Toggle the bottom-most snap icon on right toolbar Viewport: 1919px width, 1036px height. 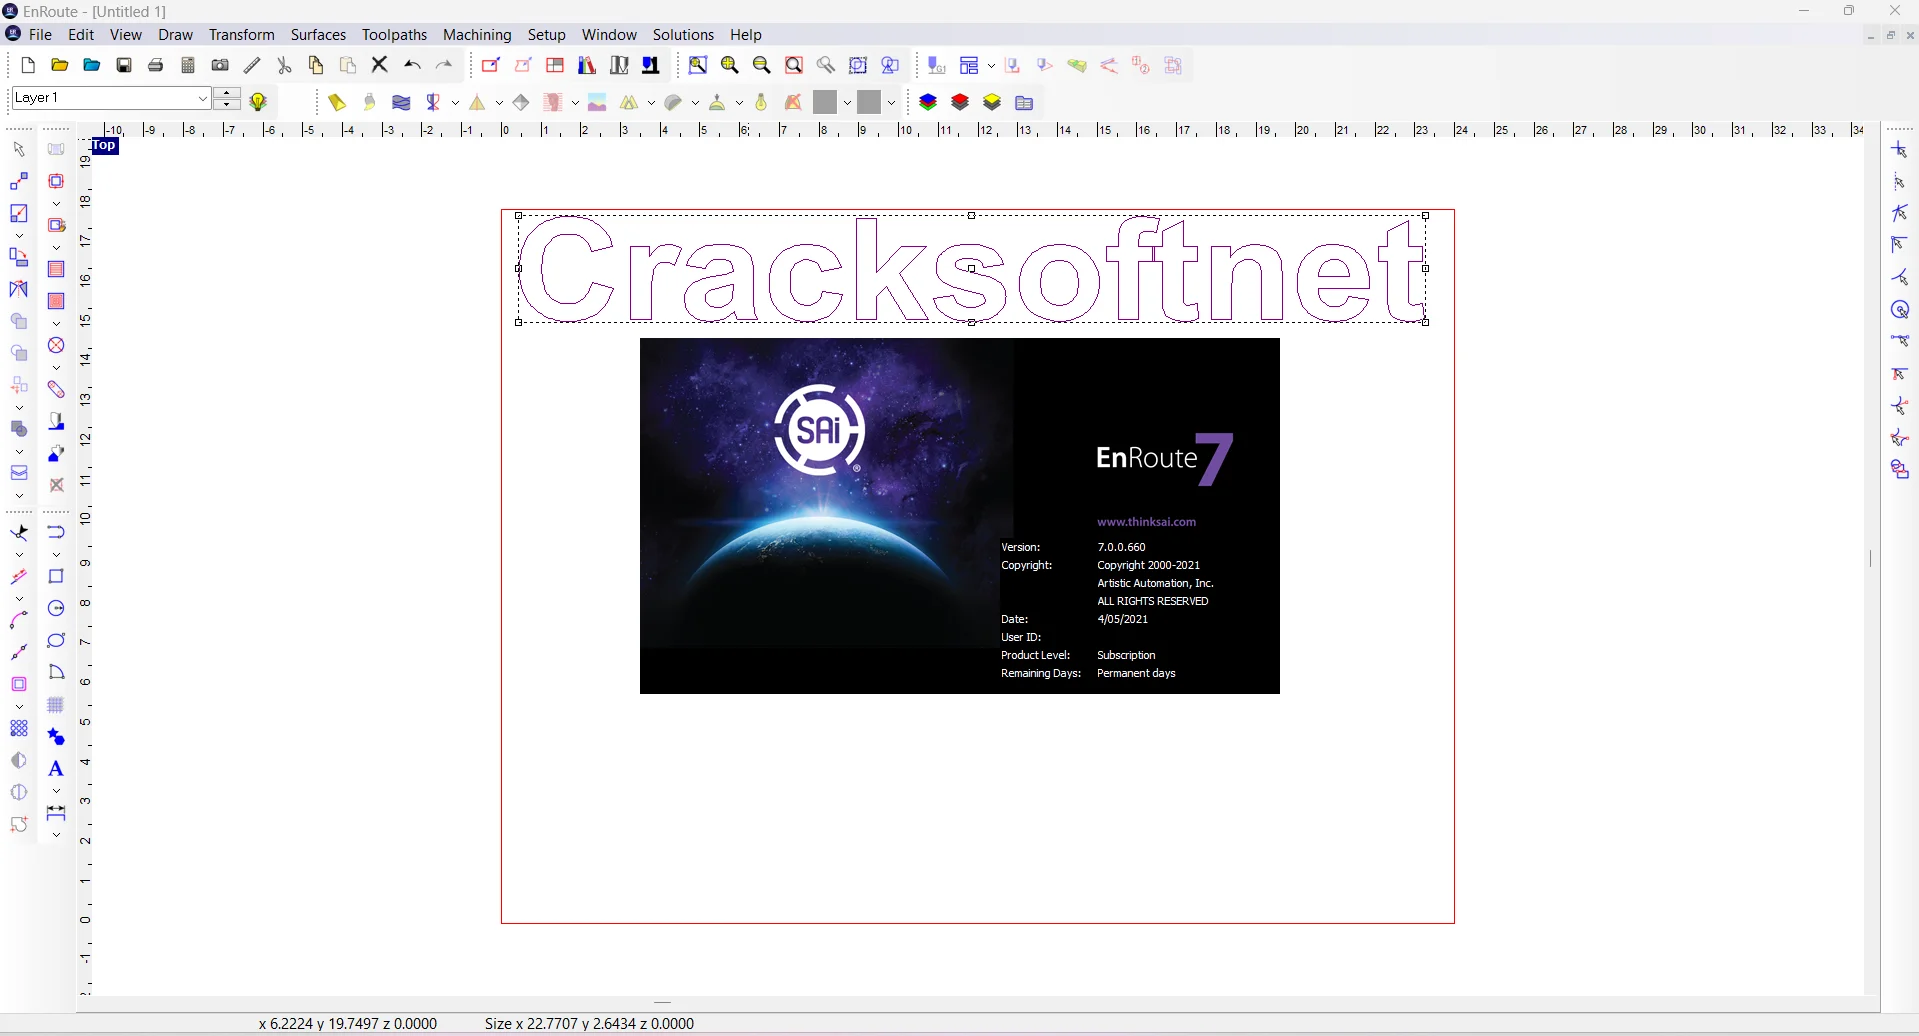pyautogui.click(x=1901, y=470)
